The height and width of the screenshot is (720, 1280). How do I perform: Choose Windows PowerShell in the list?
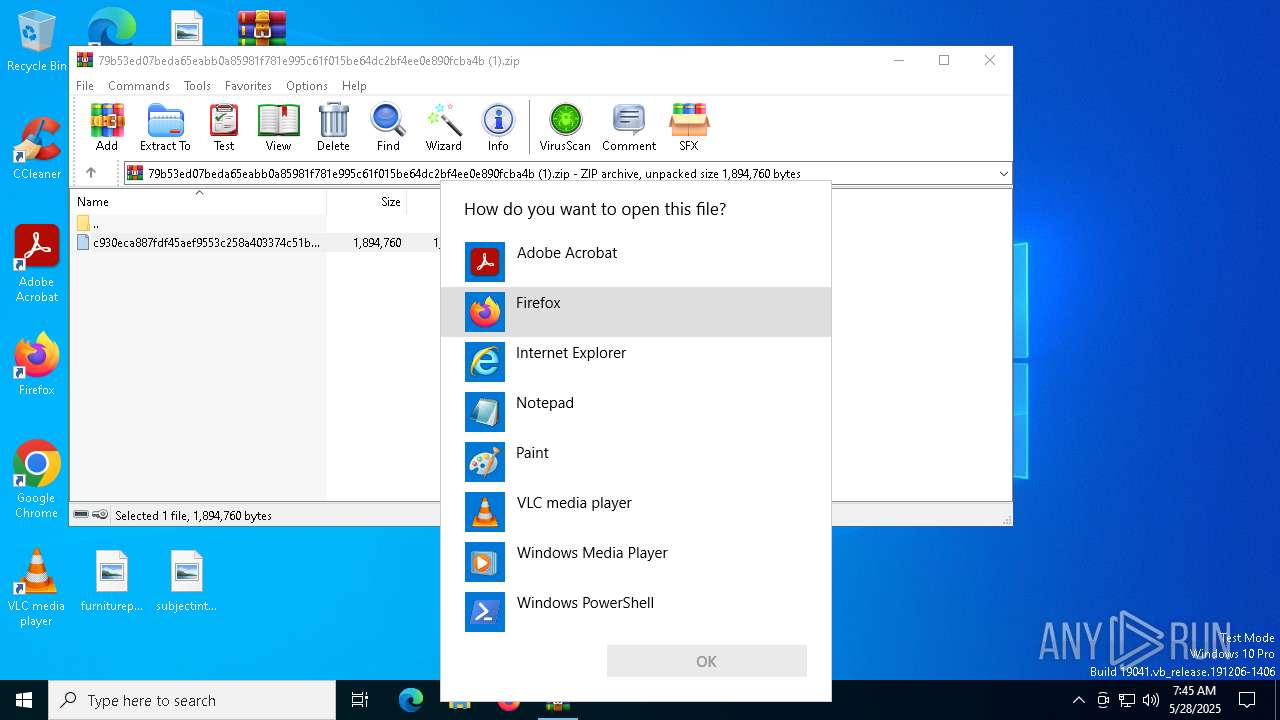(x=636, y=612)
